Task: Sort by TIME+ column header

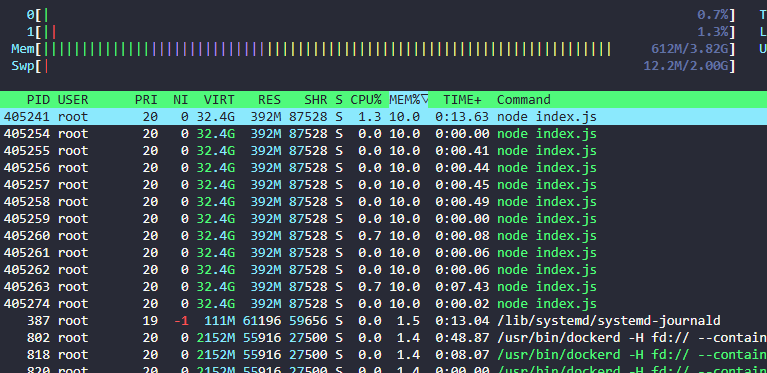Action: coord(462,100)
